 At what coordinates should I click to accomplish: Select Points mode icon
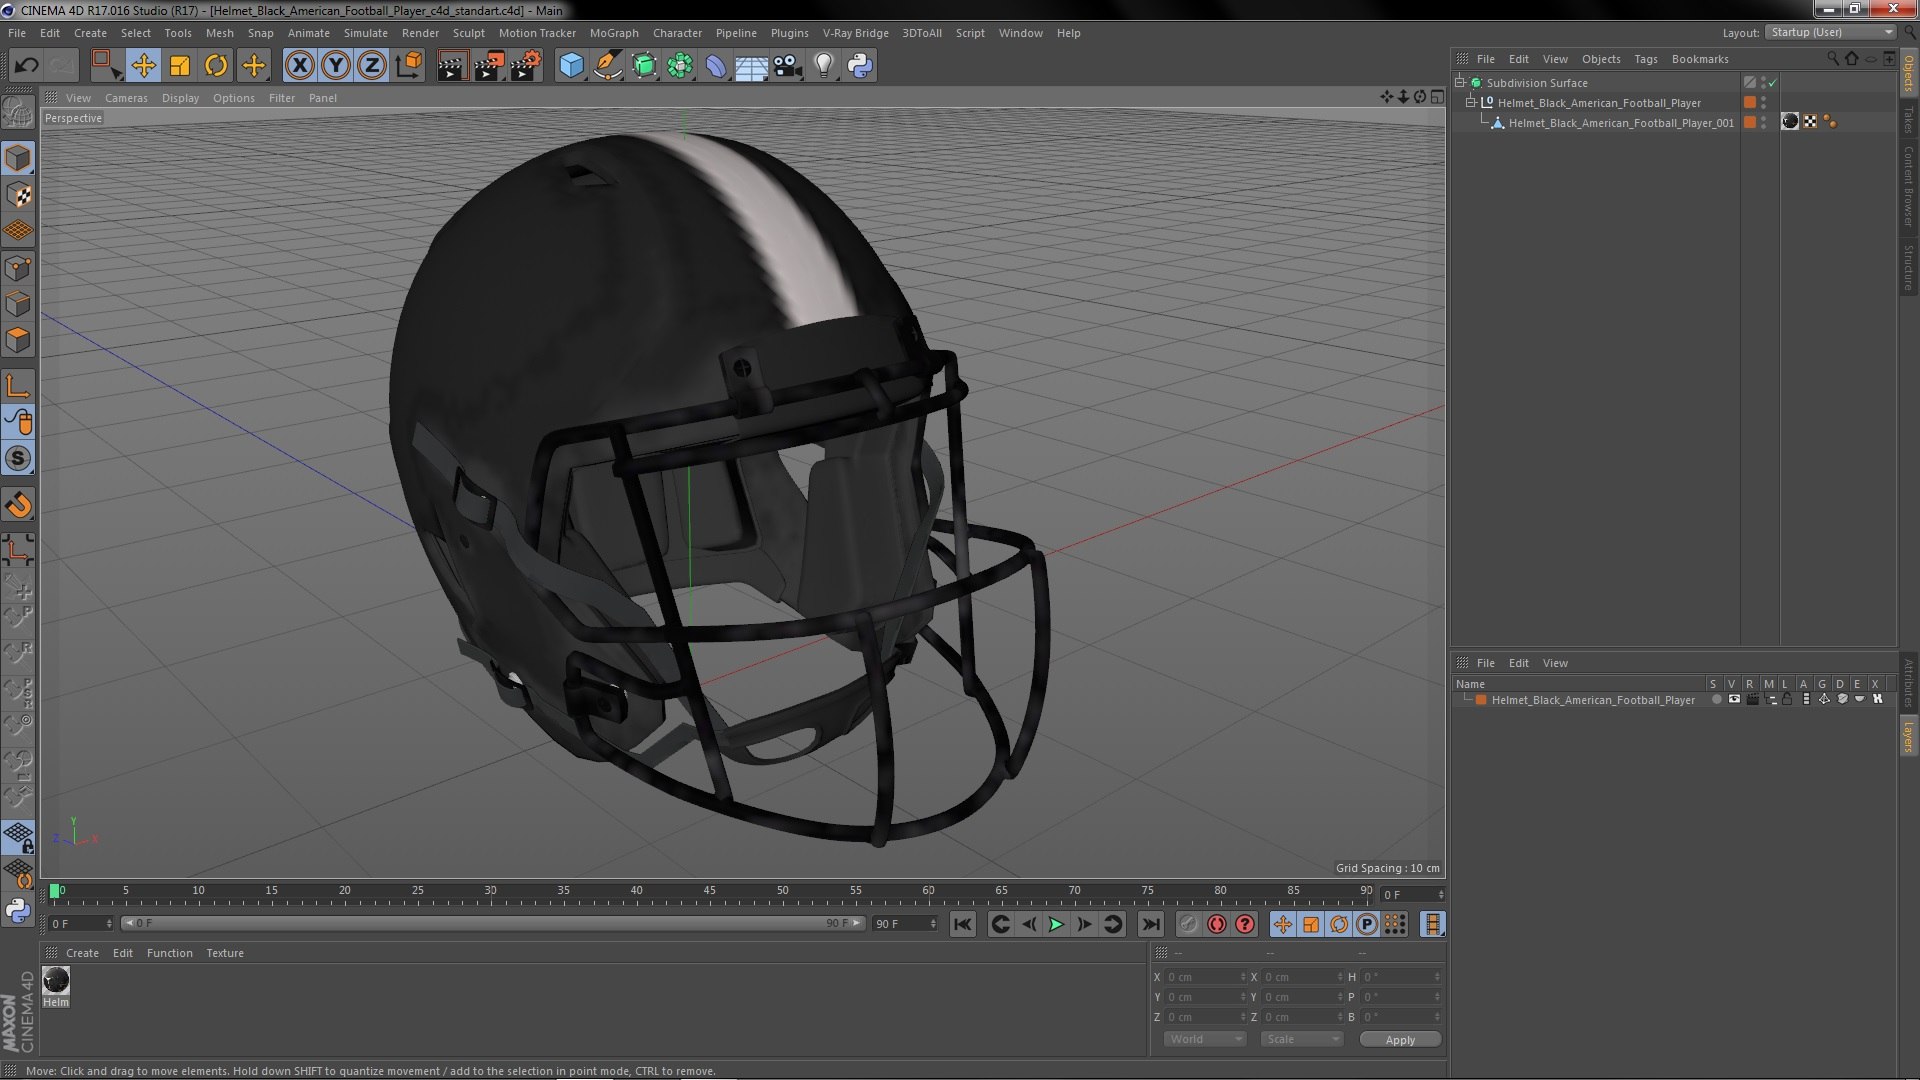click(x=18, y=268)
